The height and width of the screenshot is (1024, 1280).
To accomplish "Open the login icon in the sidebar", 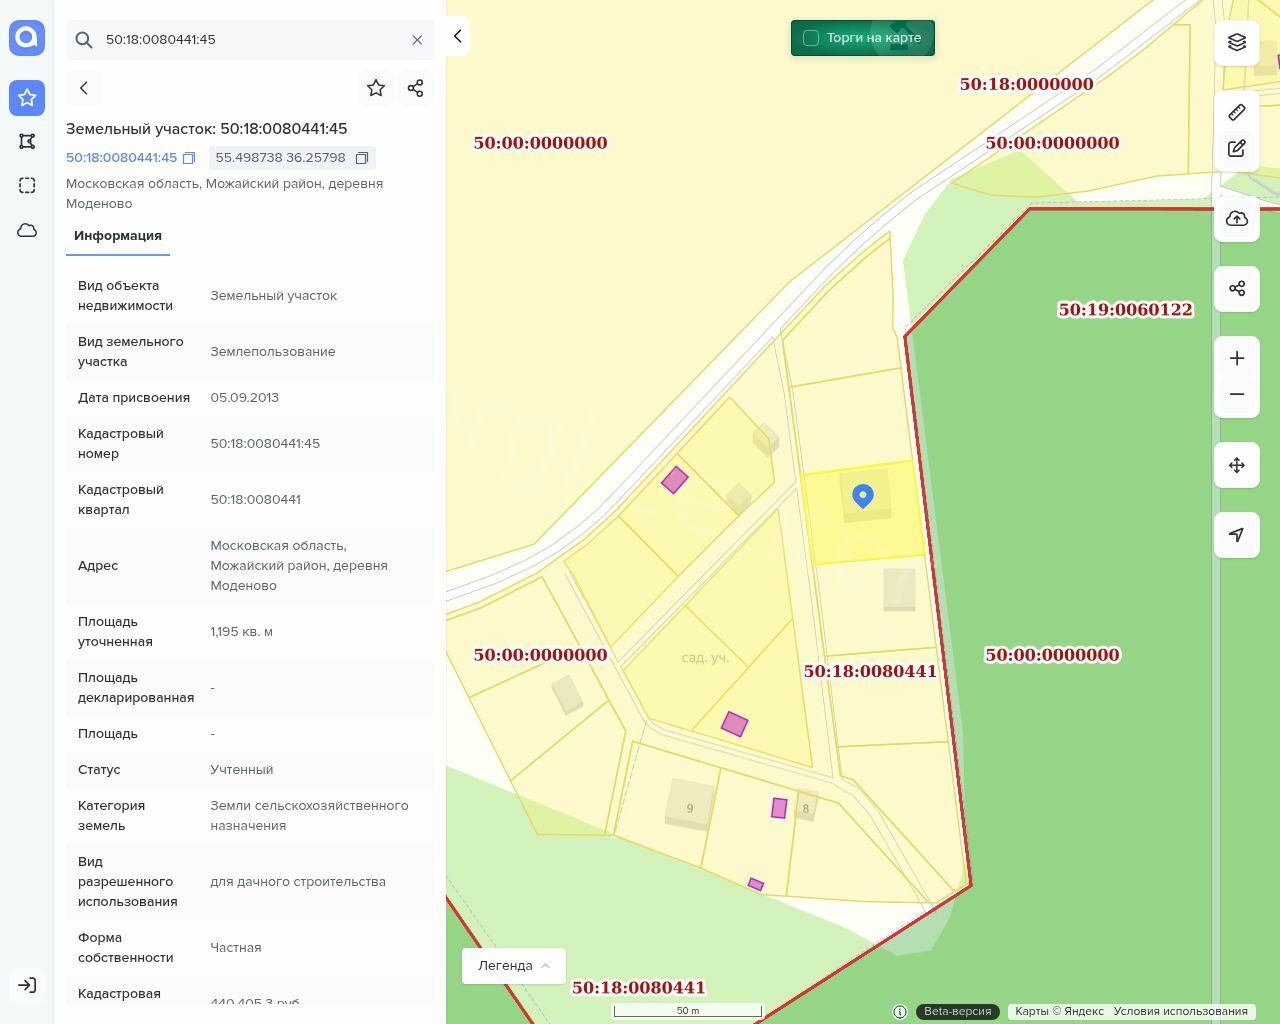I will [x=27, y=985].
